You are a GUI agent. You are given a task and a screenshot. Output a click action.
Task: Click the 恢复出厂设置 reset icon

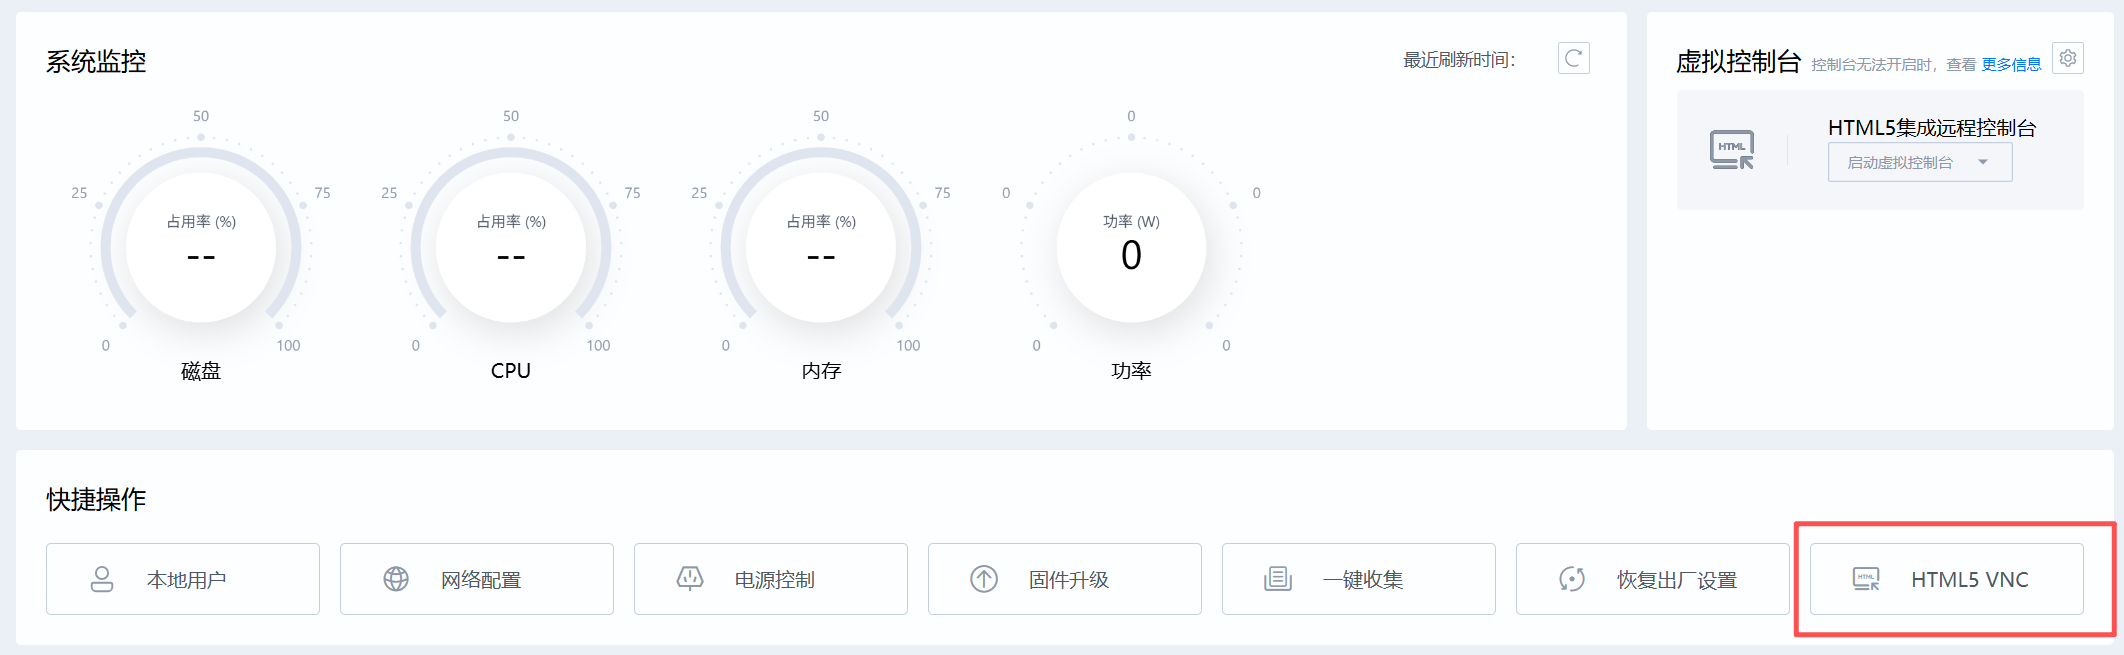(x=1572, y=579)
